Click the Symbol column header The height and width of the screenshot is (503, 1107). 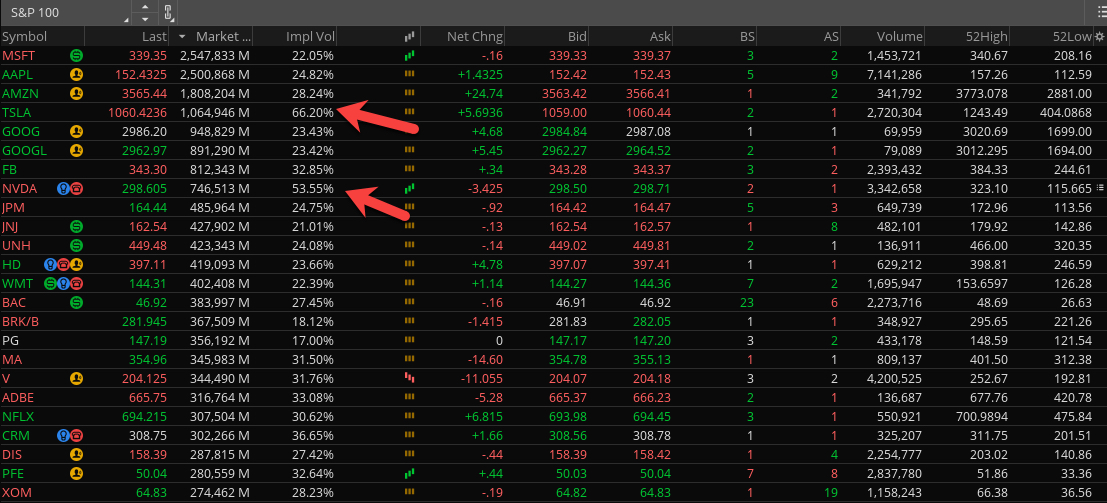(x=25, y=36)
